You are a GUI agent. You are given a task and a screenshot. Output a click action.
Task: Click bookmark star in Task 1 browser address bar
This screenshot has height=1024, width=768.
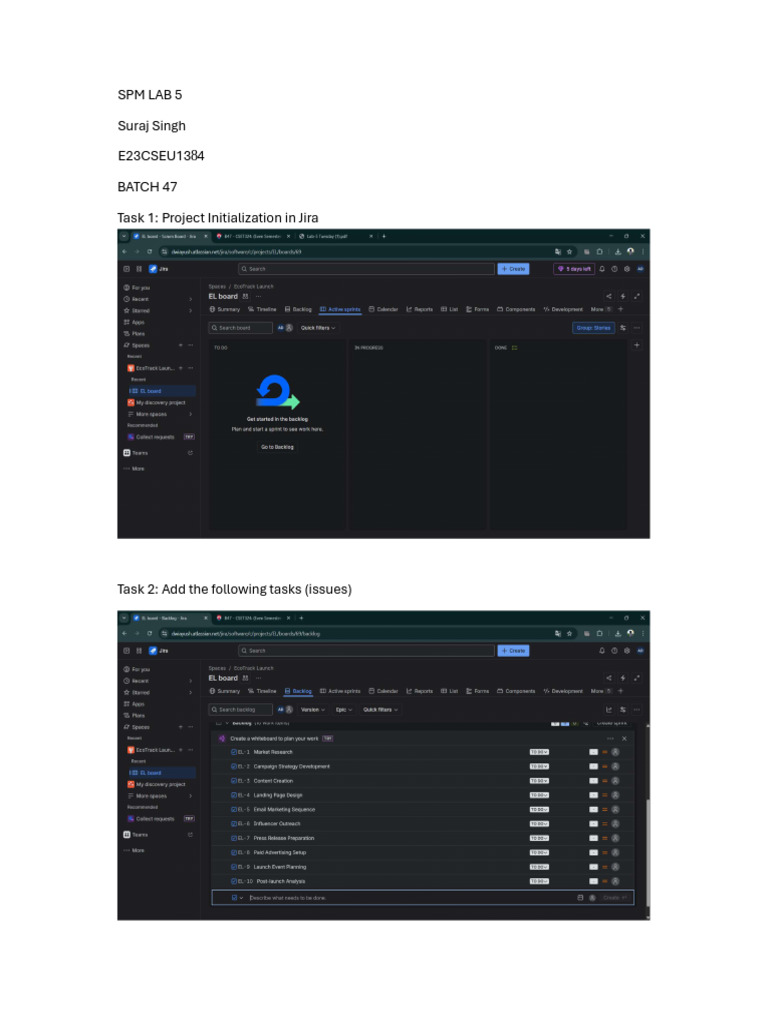[569, 251]
